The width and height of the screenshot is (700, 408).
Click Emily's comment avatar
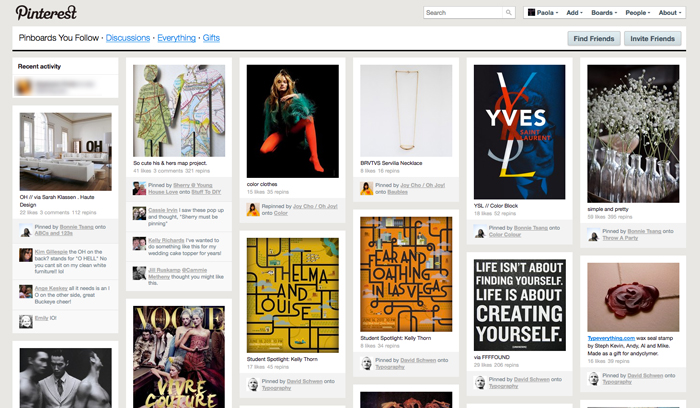(26, 321)
